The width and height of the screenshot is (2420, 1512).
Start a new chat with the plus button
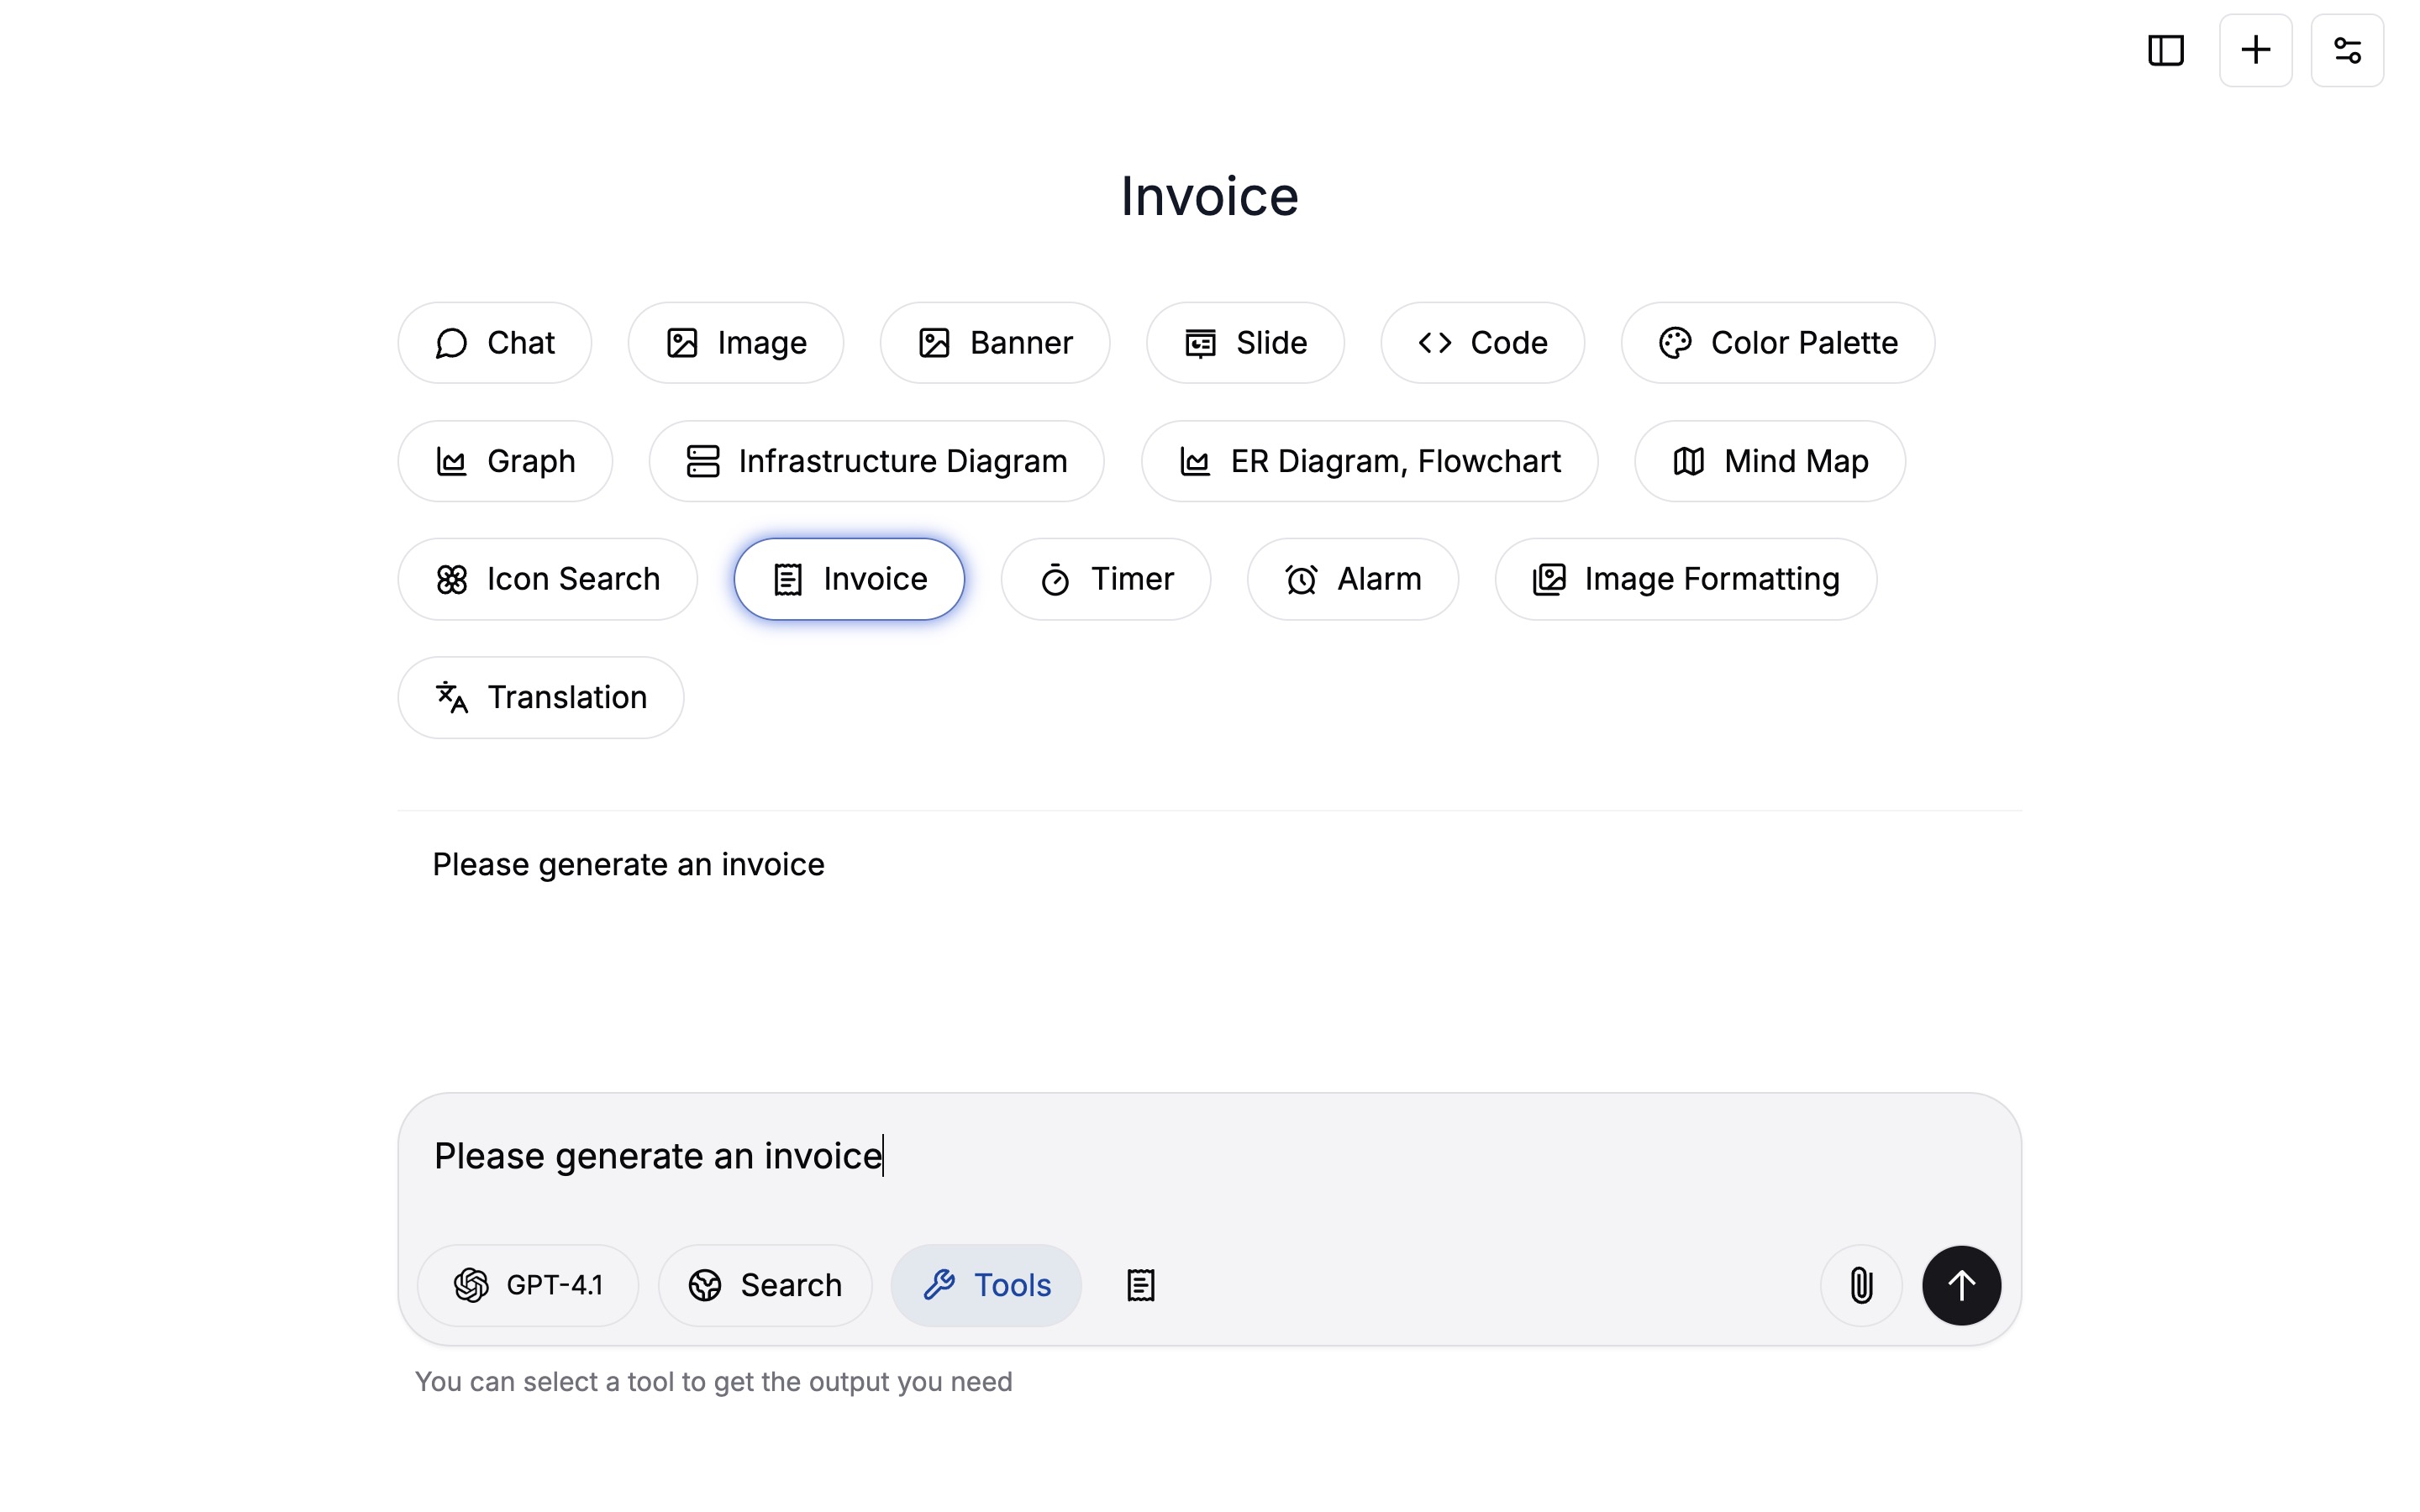(2255, 50)
